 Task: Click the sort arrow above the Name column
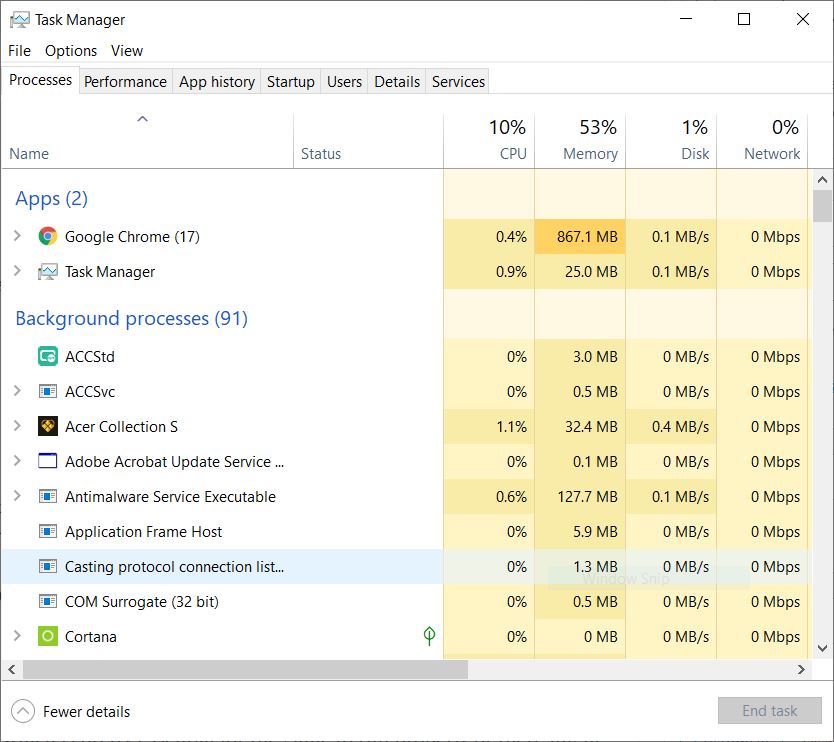[x=142, y=119]
